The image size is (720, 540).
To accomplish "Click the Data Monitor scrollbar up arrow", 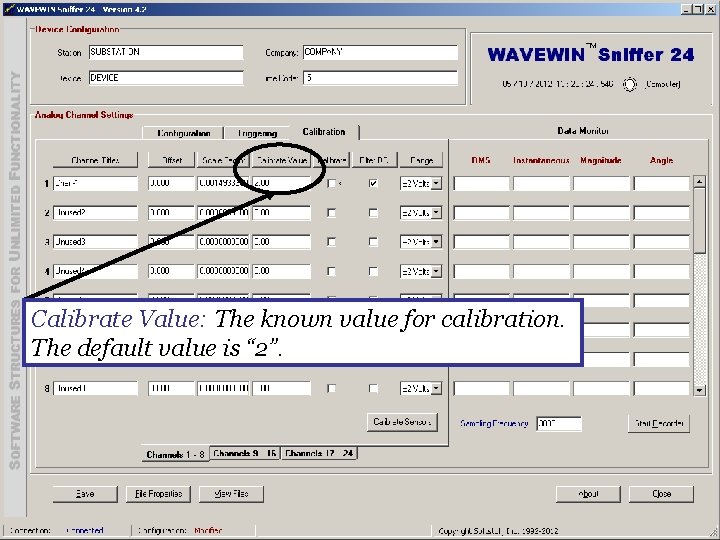I will (x=699, y=182).
